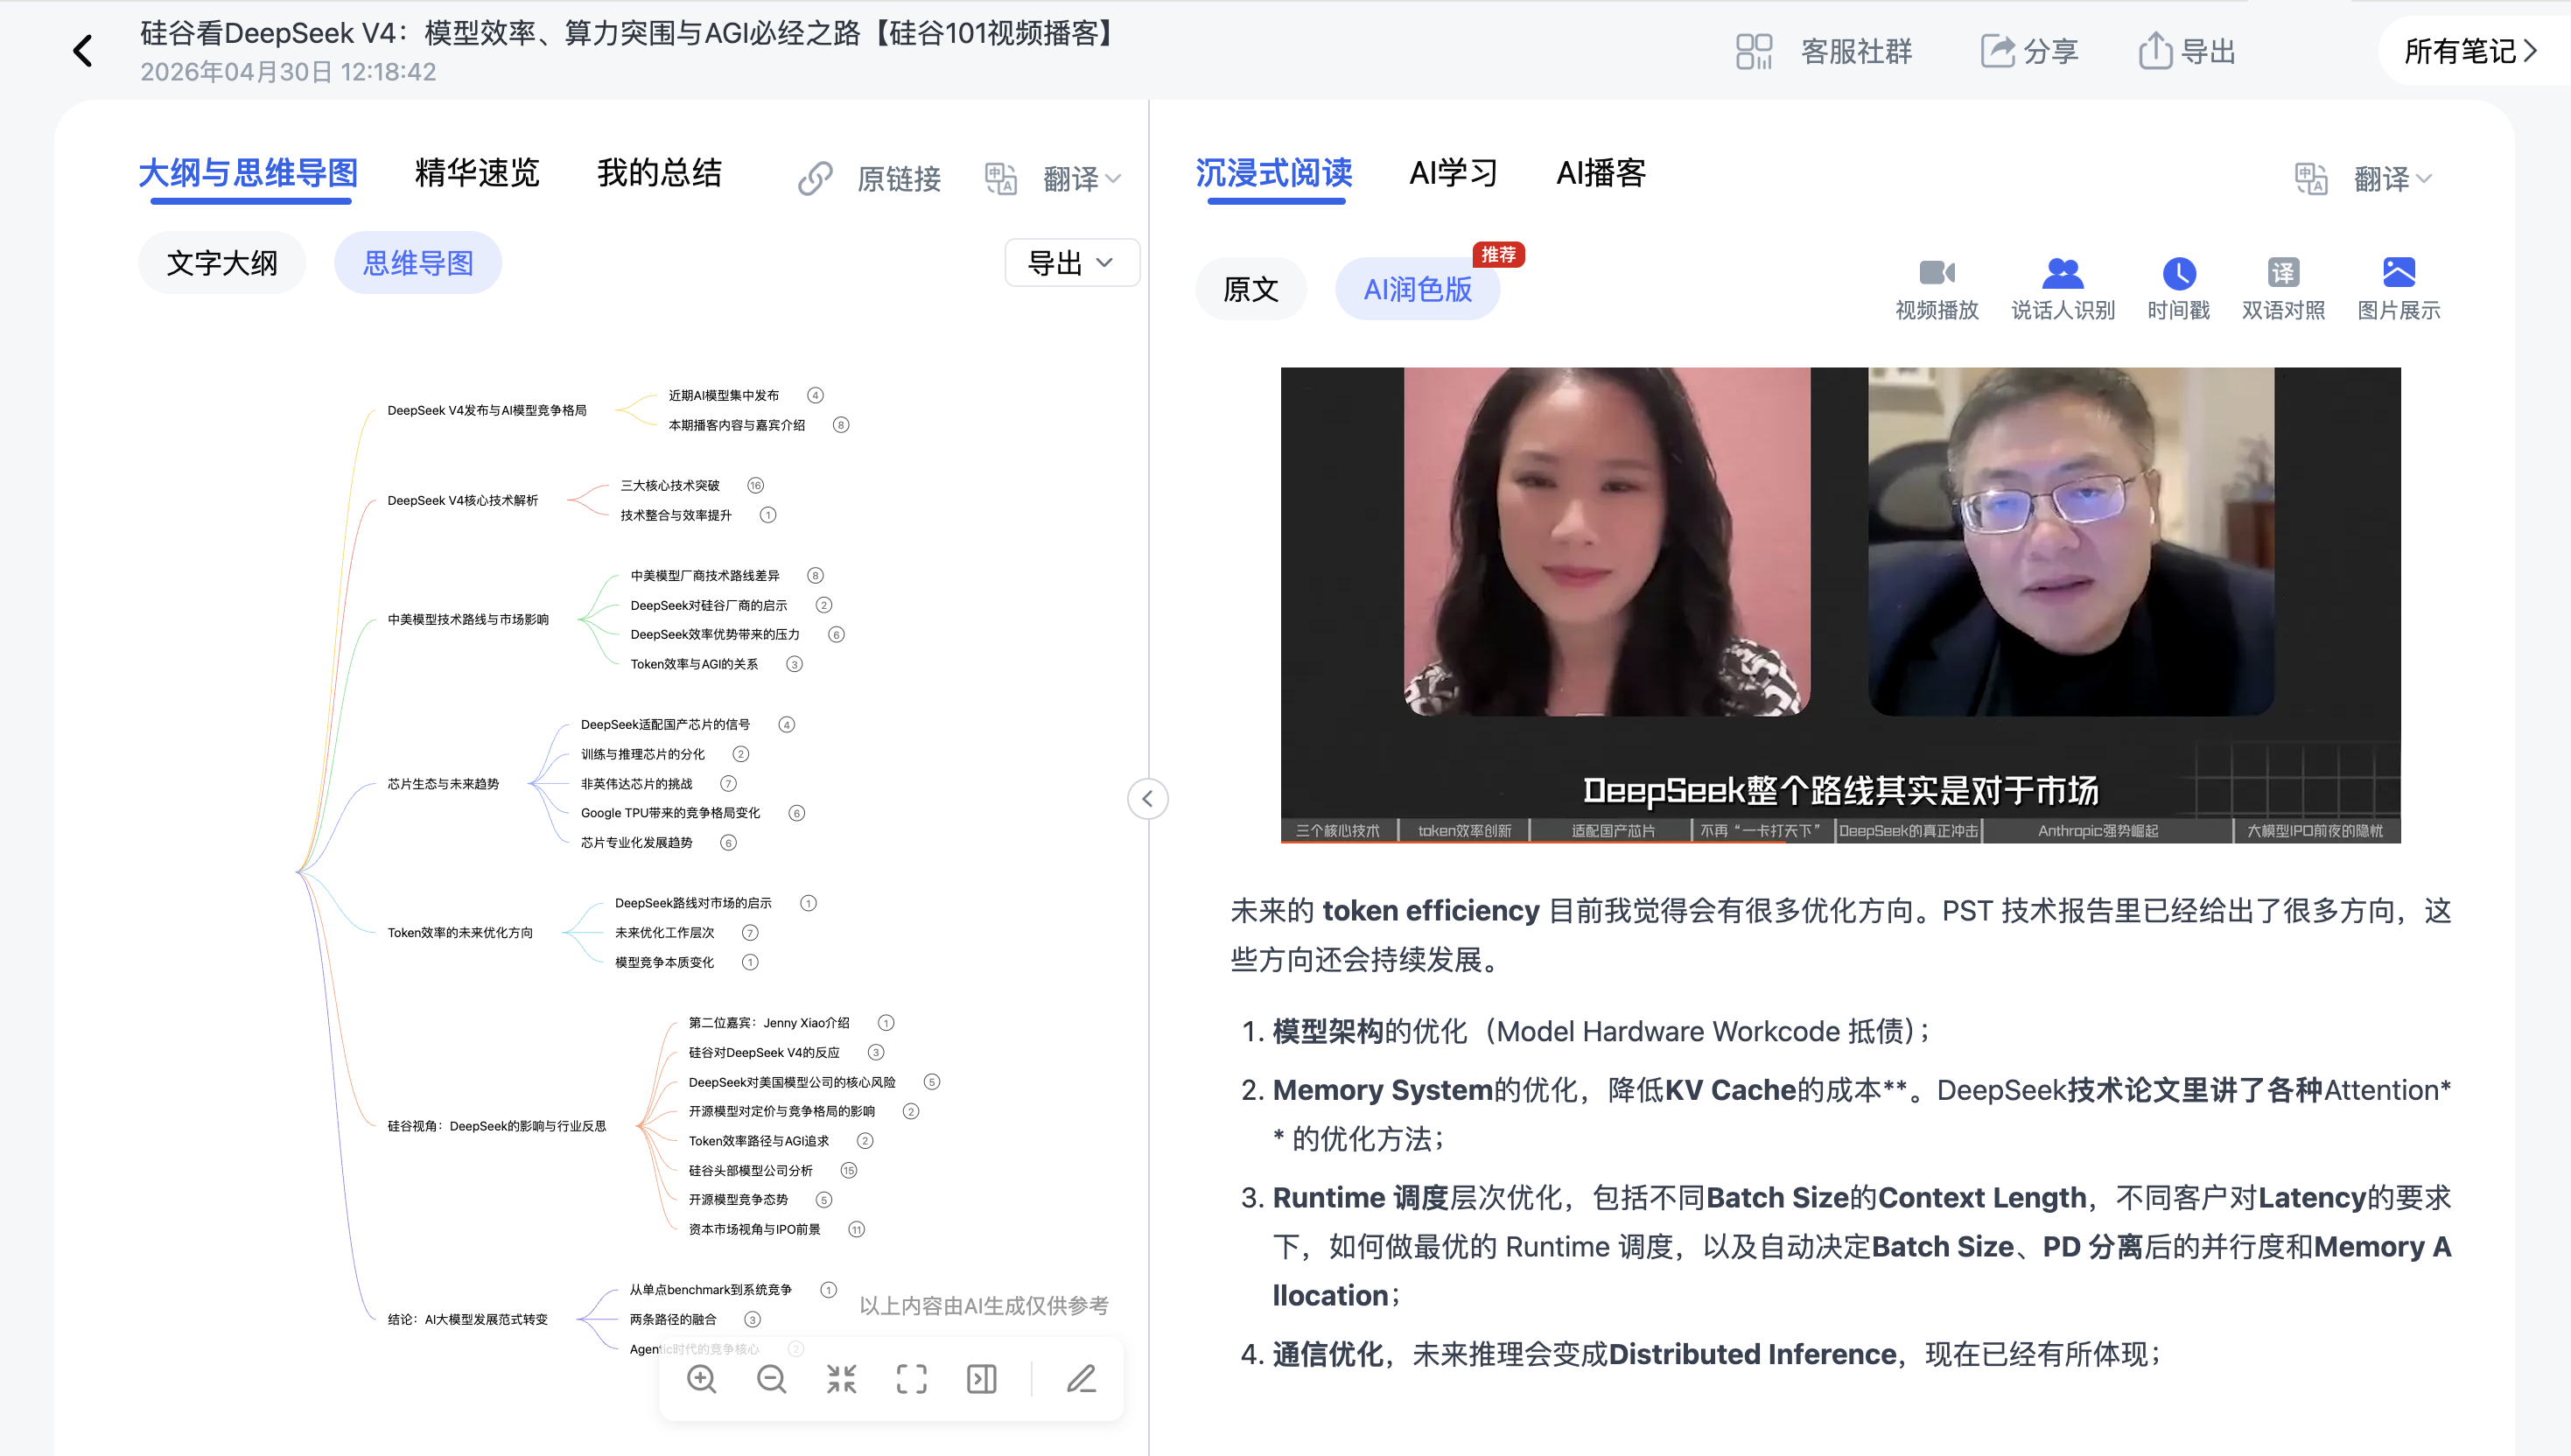This screenshot has width=2571, height=1456.
Task: Toggle 图片展示 image icon
Action: click(x=2399, y=272)
